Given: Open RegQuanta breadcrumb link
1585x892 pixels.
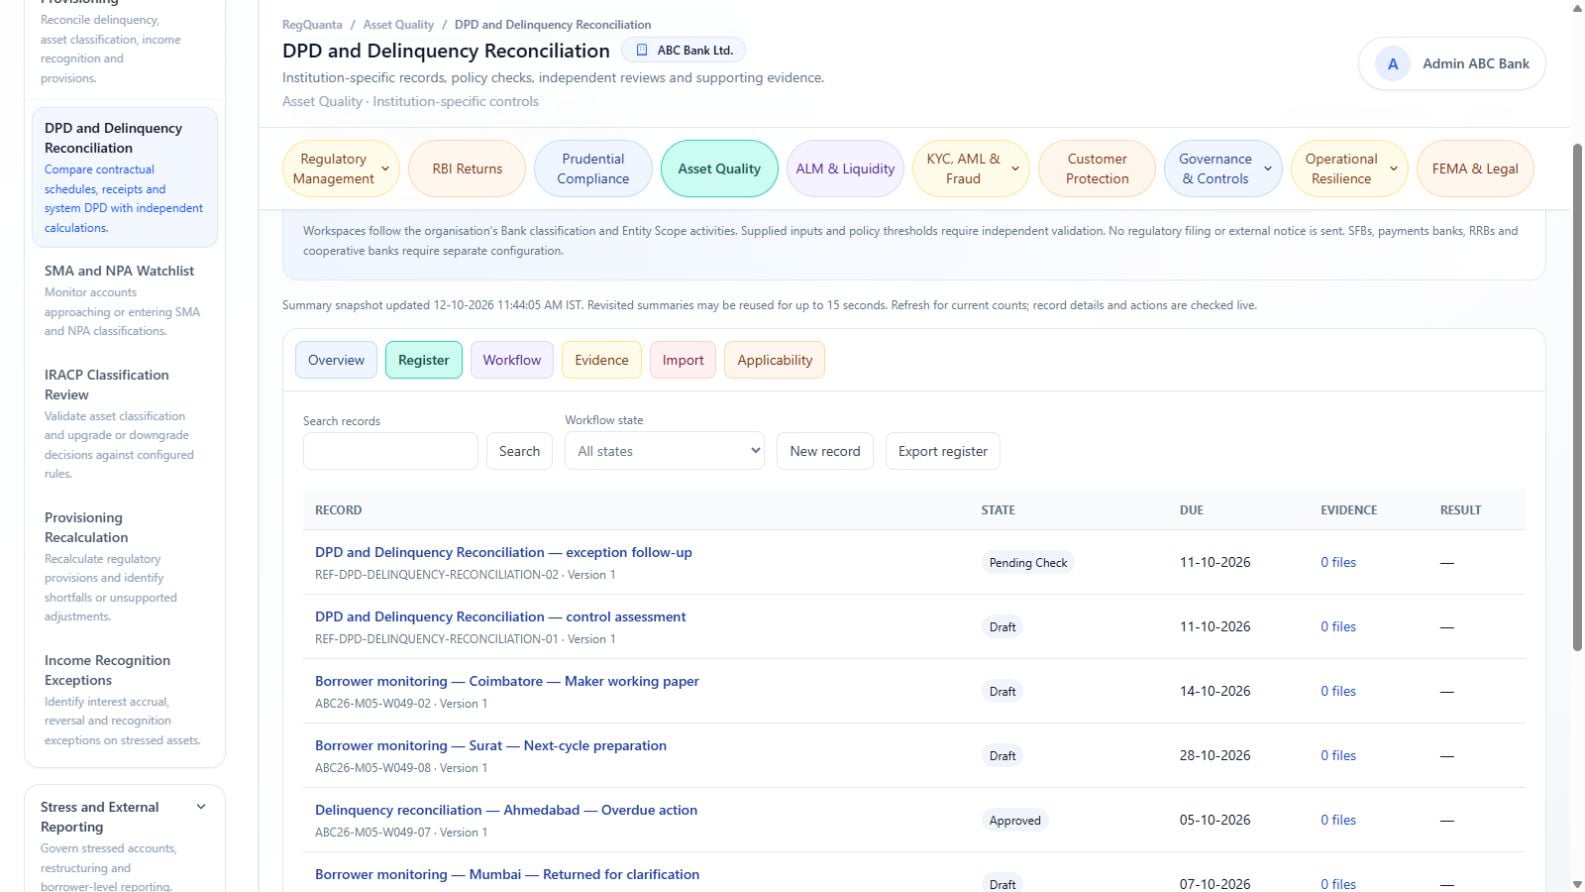Looking at the screenshot, I should [312, 25].
